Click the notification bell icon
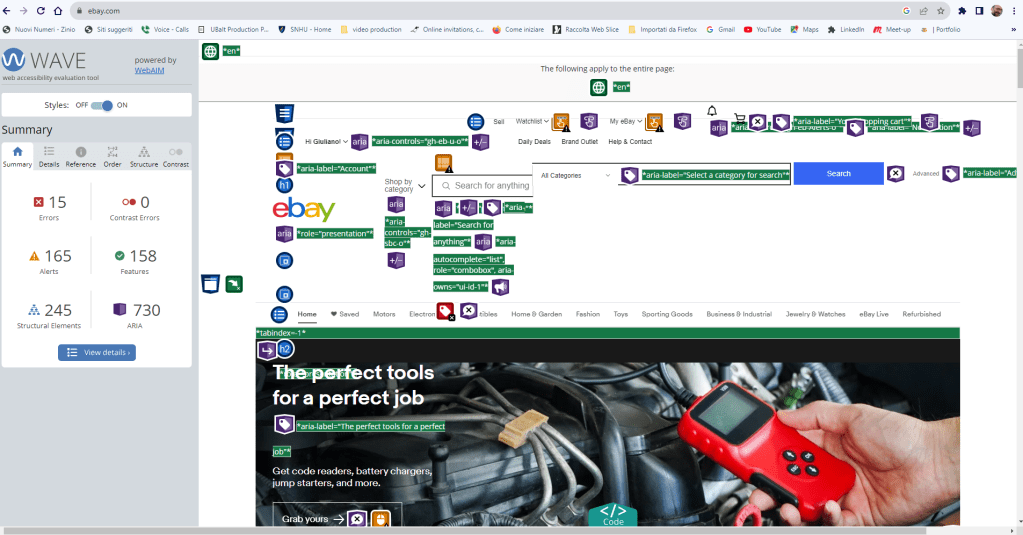This screenshot has height=535, width=1023. tap(712, 111)
